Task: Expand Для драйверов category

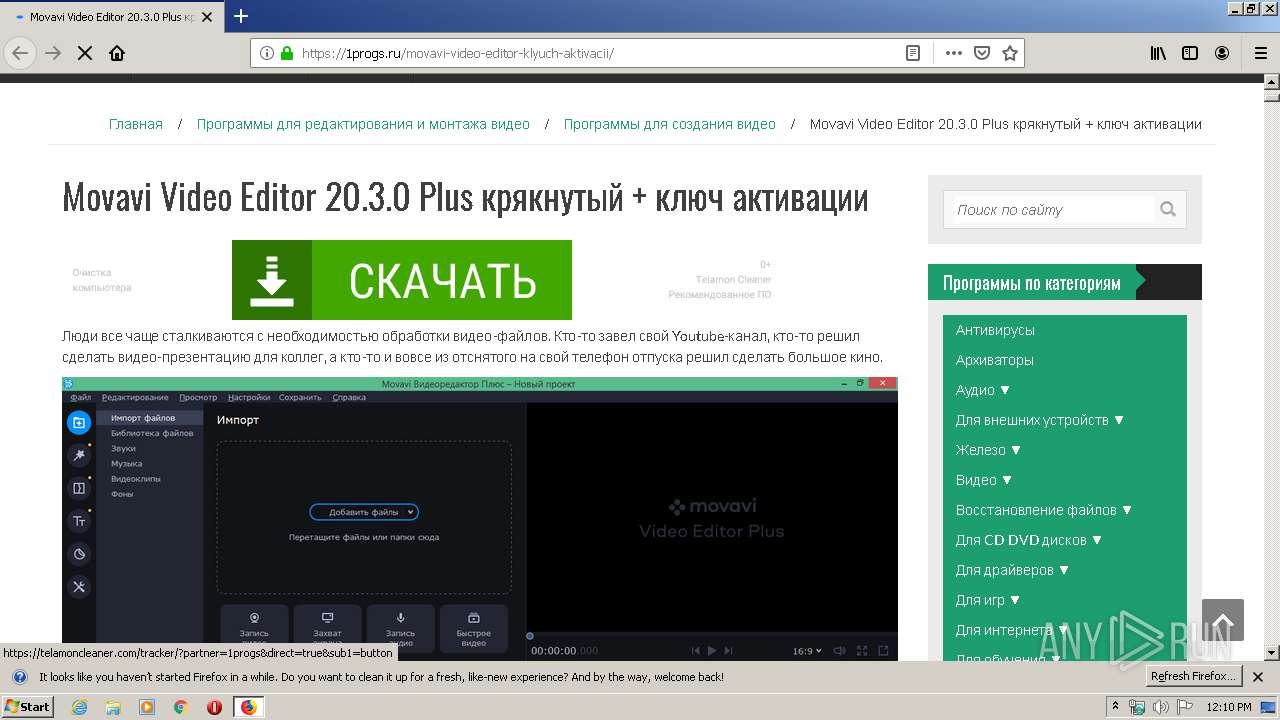Action: point(1013,570)
